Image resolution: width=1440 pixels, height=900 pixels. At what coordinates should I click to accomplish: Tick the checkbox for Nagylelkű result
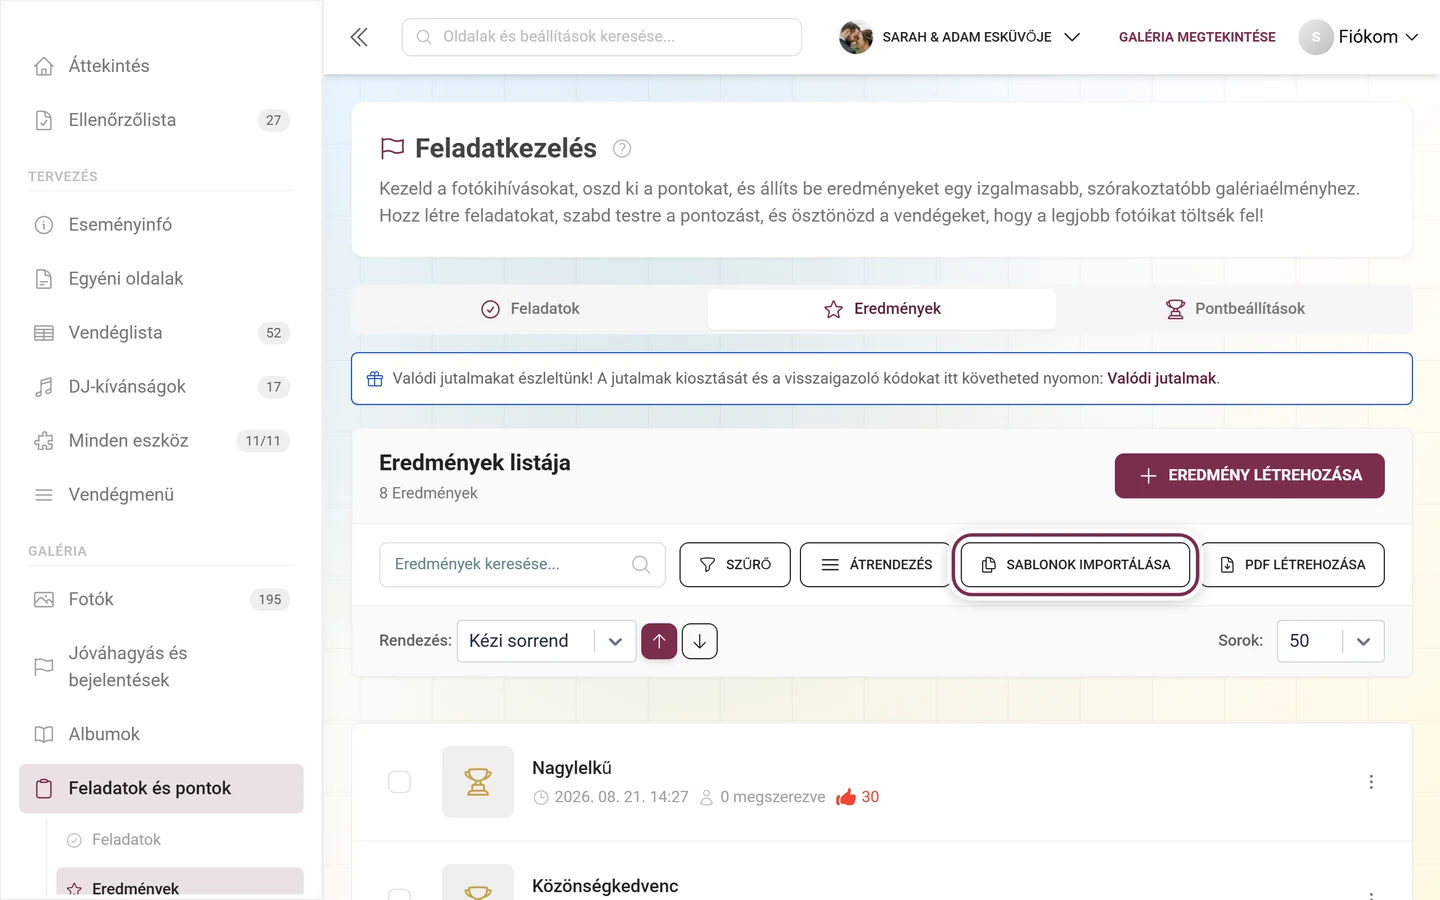[x=399, y=782]
